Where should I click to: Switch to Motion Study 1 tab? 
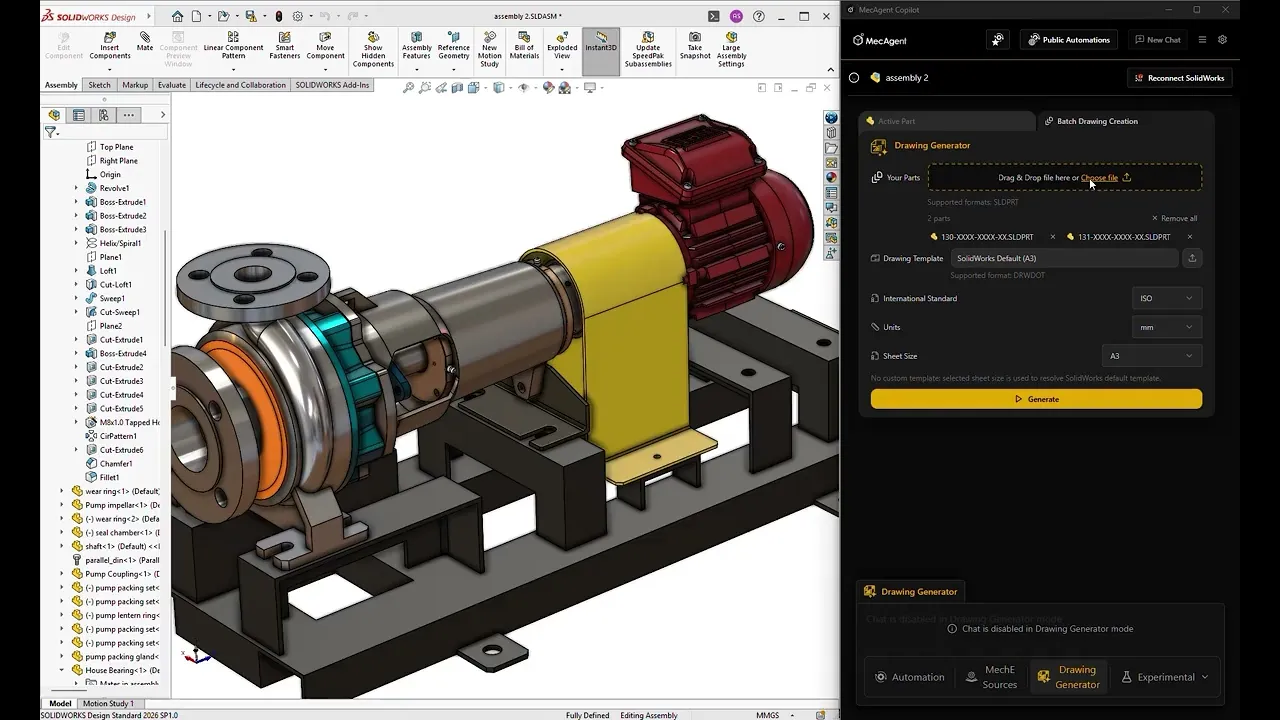(x=108, y=704)
